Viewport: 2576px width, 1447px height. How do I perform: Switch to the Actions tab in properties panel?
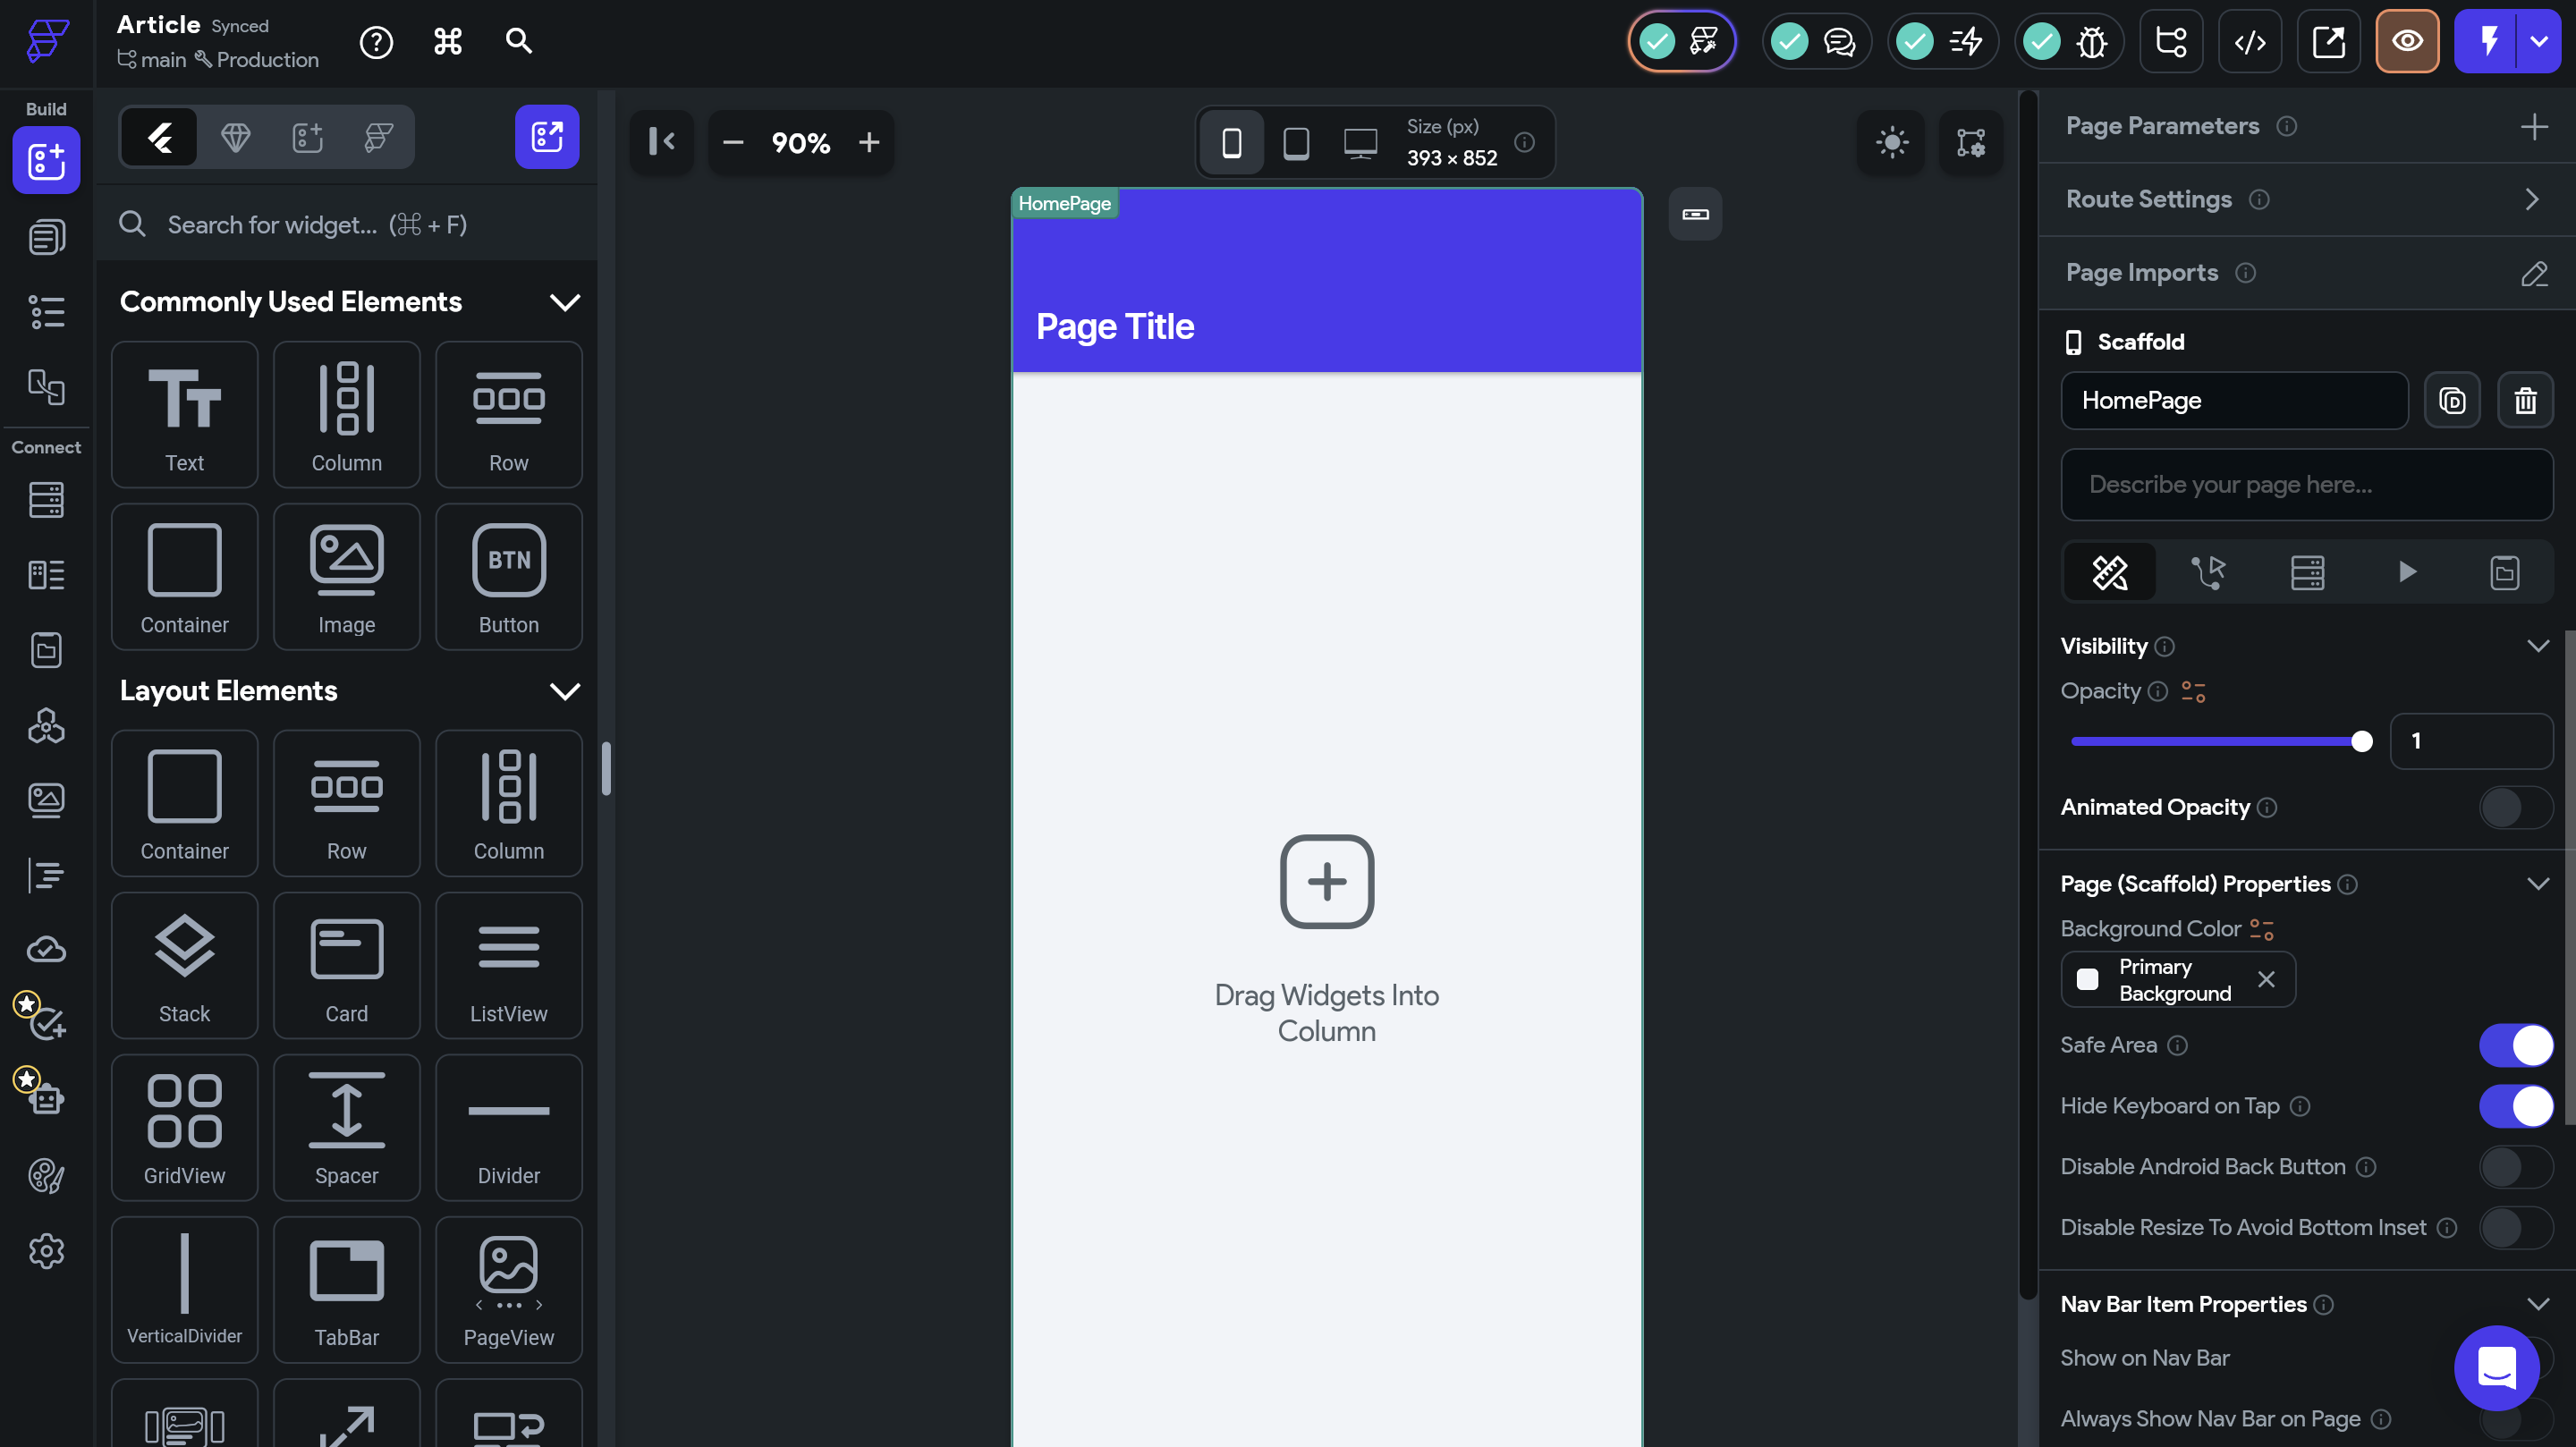(x=2208, y=572)
